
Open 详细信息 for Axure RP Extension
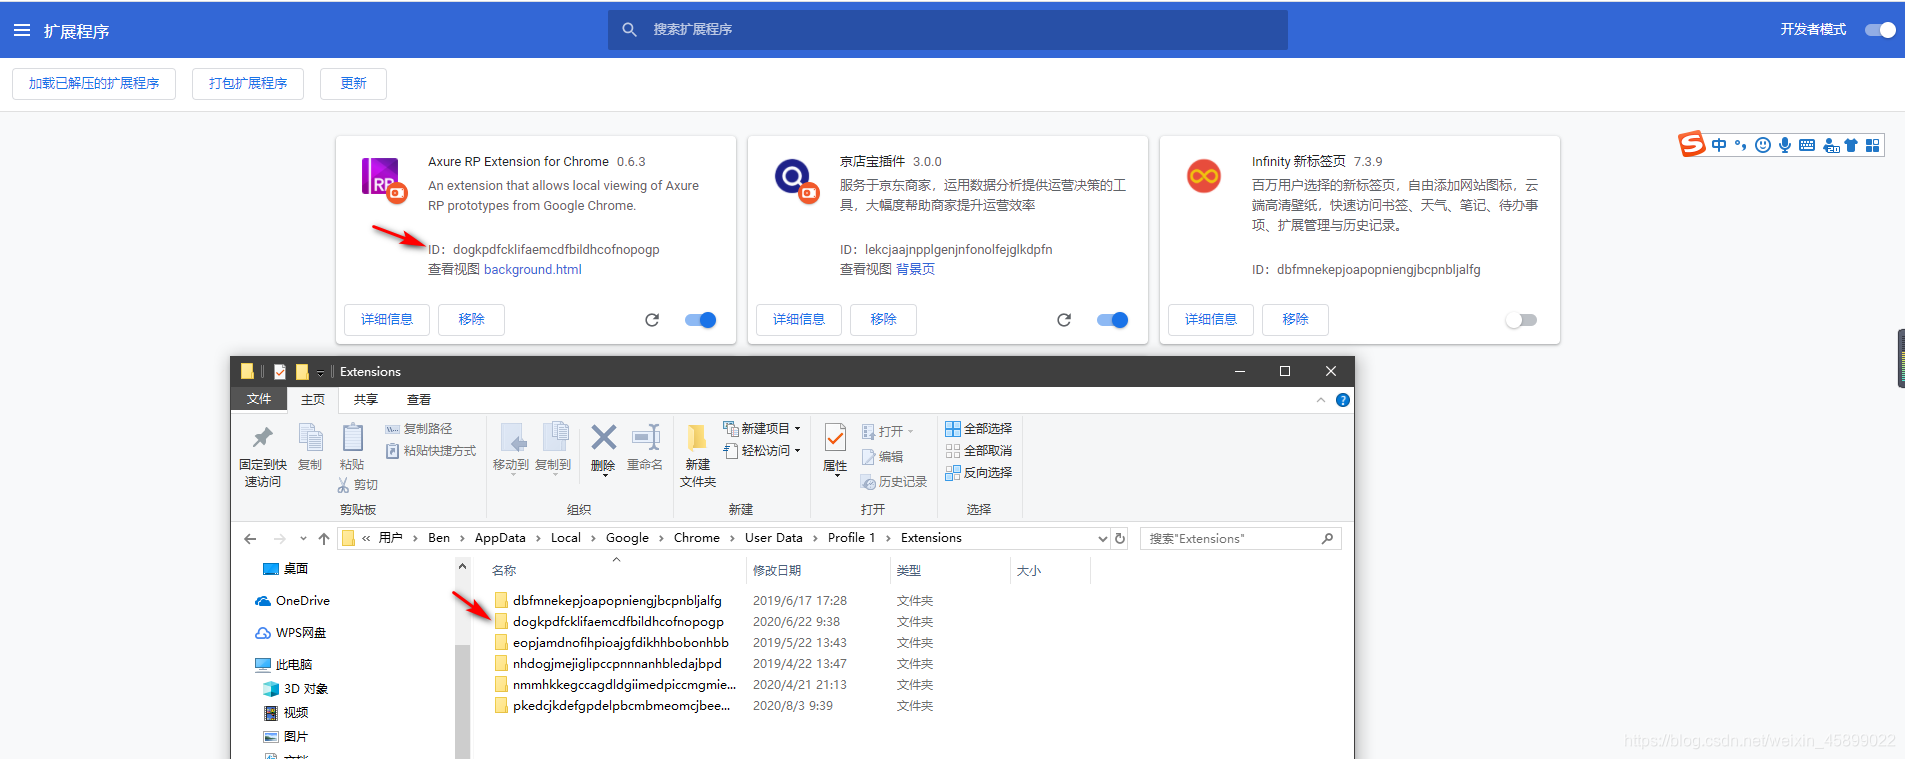pos(387,320)
